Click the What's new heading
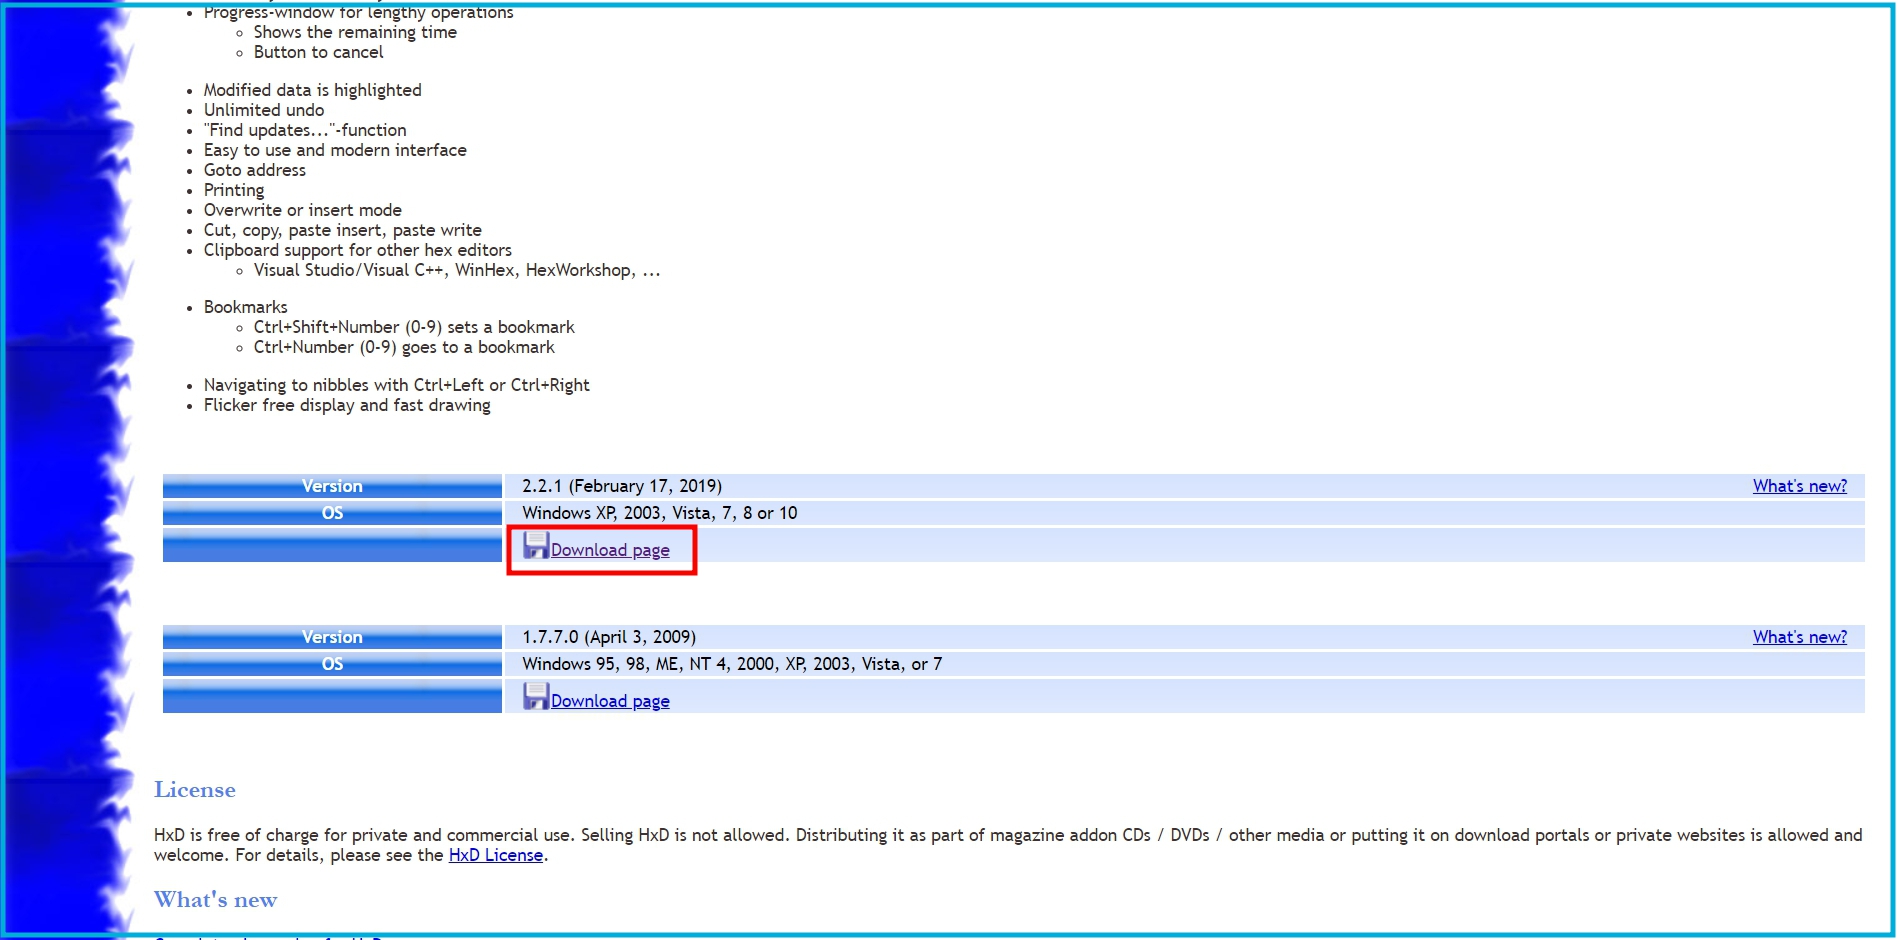Image resolution: width=1899 pixels, height=940 pixels. (215, 900)
